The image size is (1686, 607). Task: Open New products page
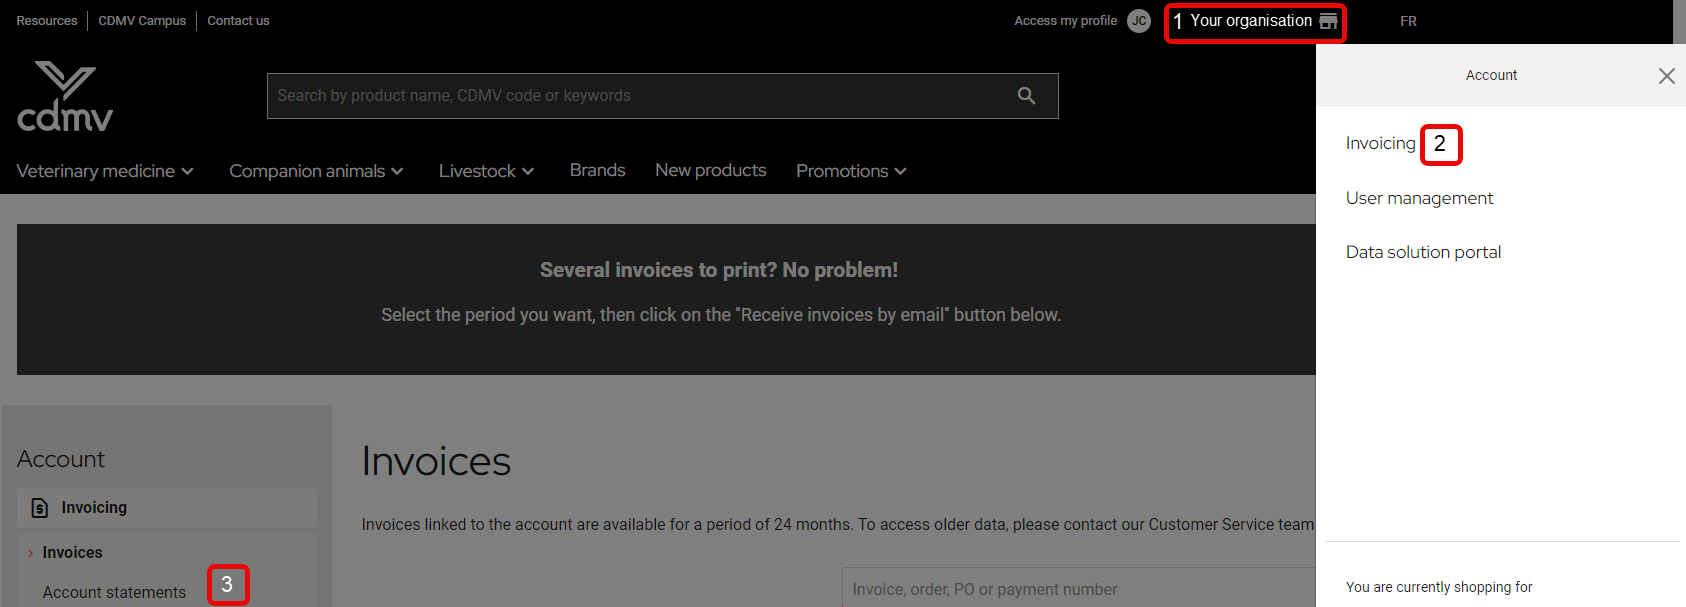(711, 170)
